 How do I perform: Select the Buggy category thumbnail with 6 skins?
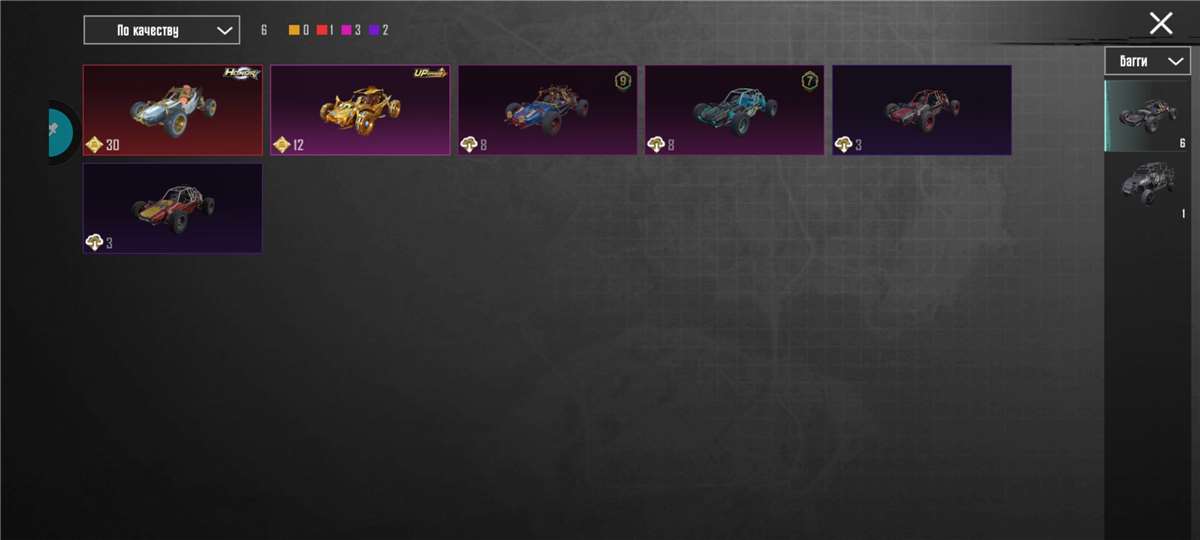pos(1147,116)
